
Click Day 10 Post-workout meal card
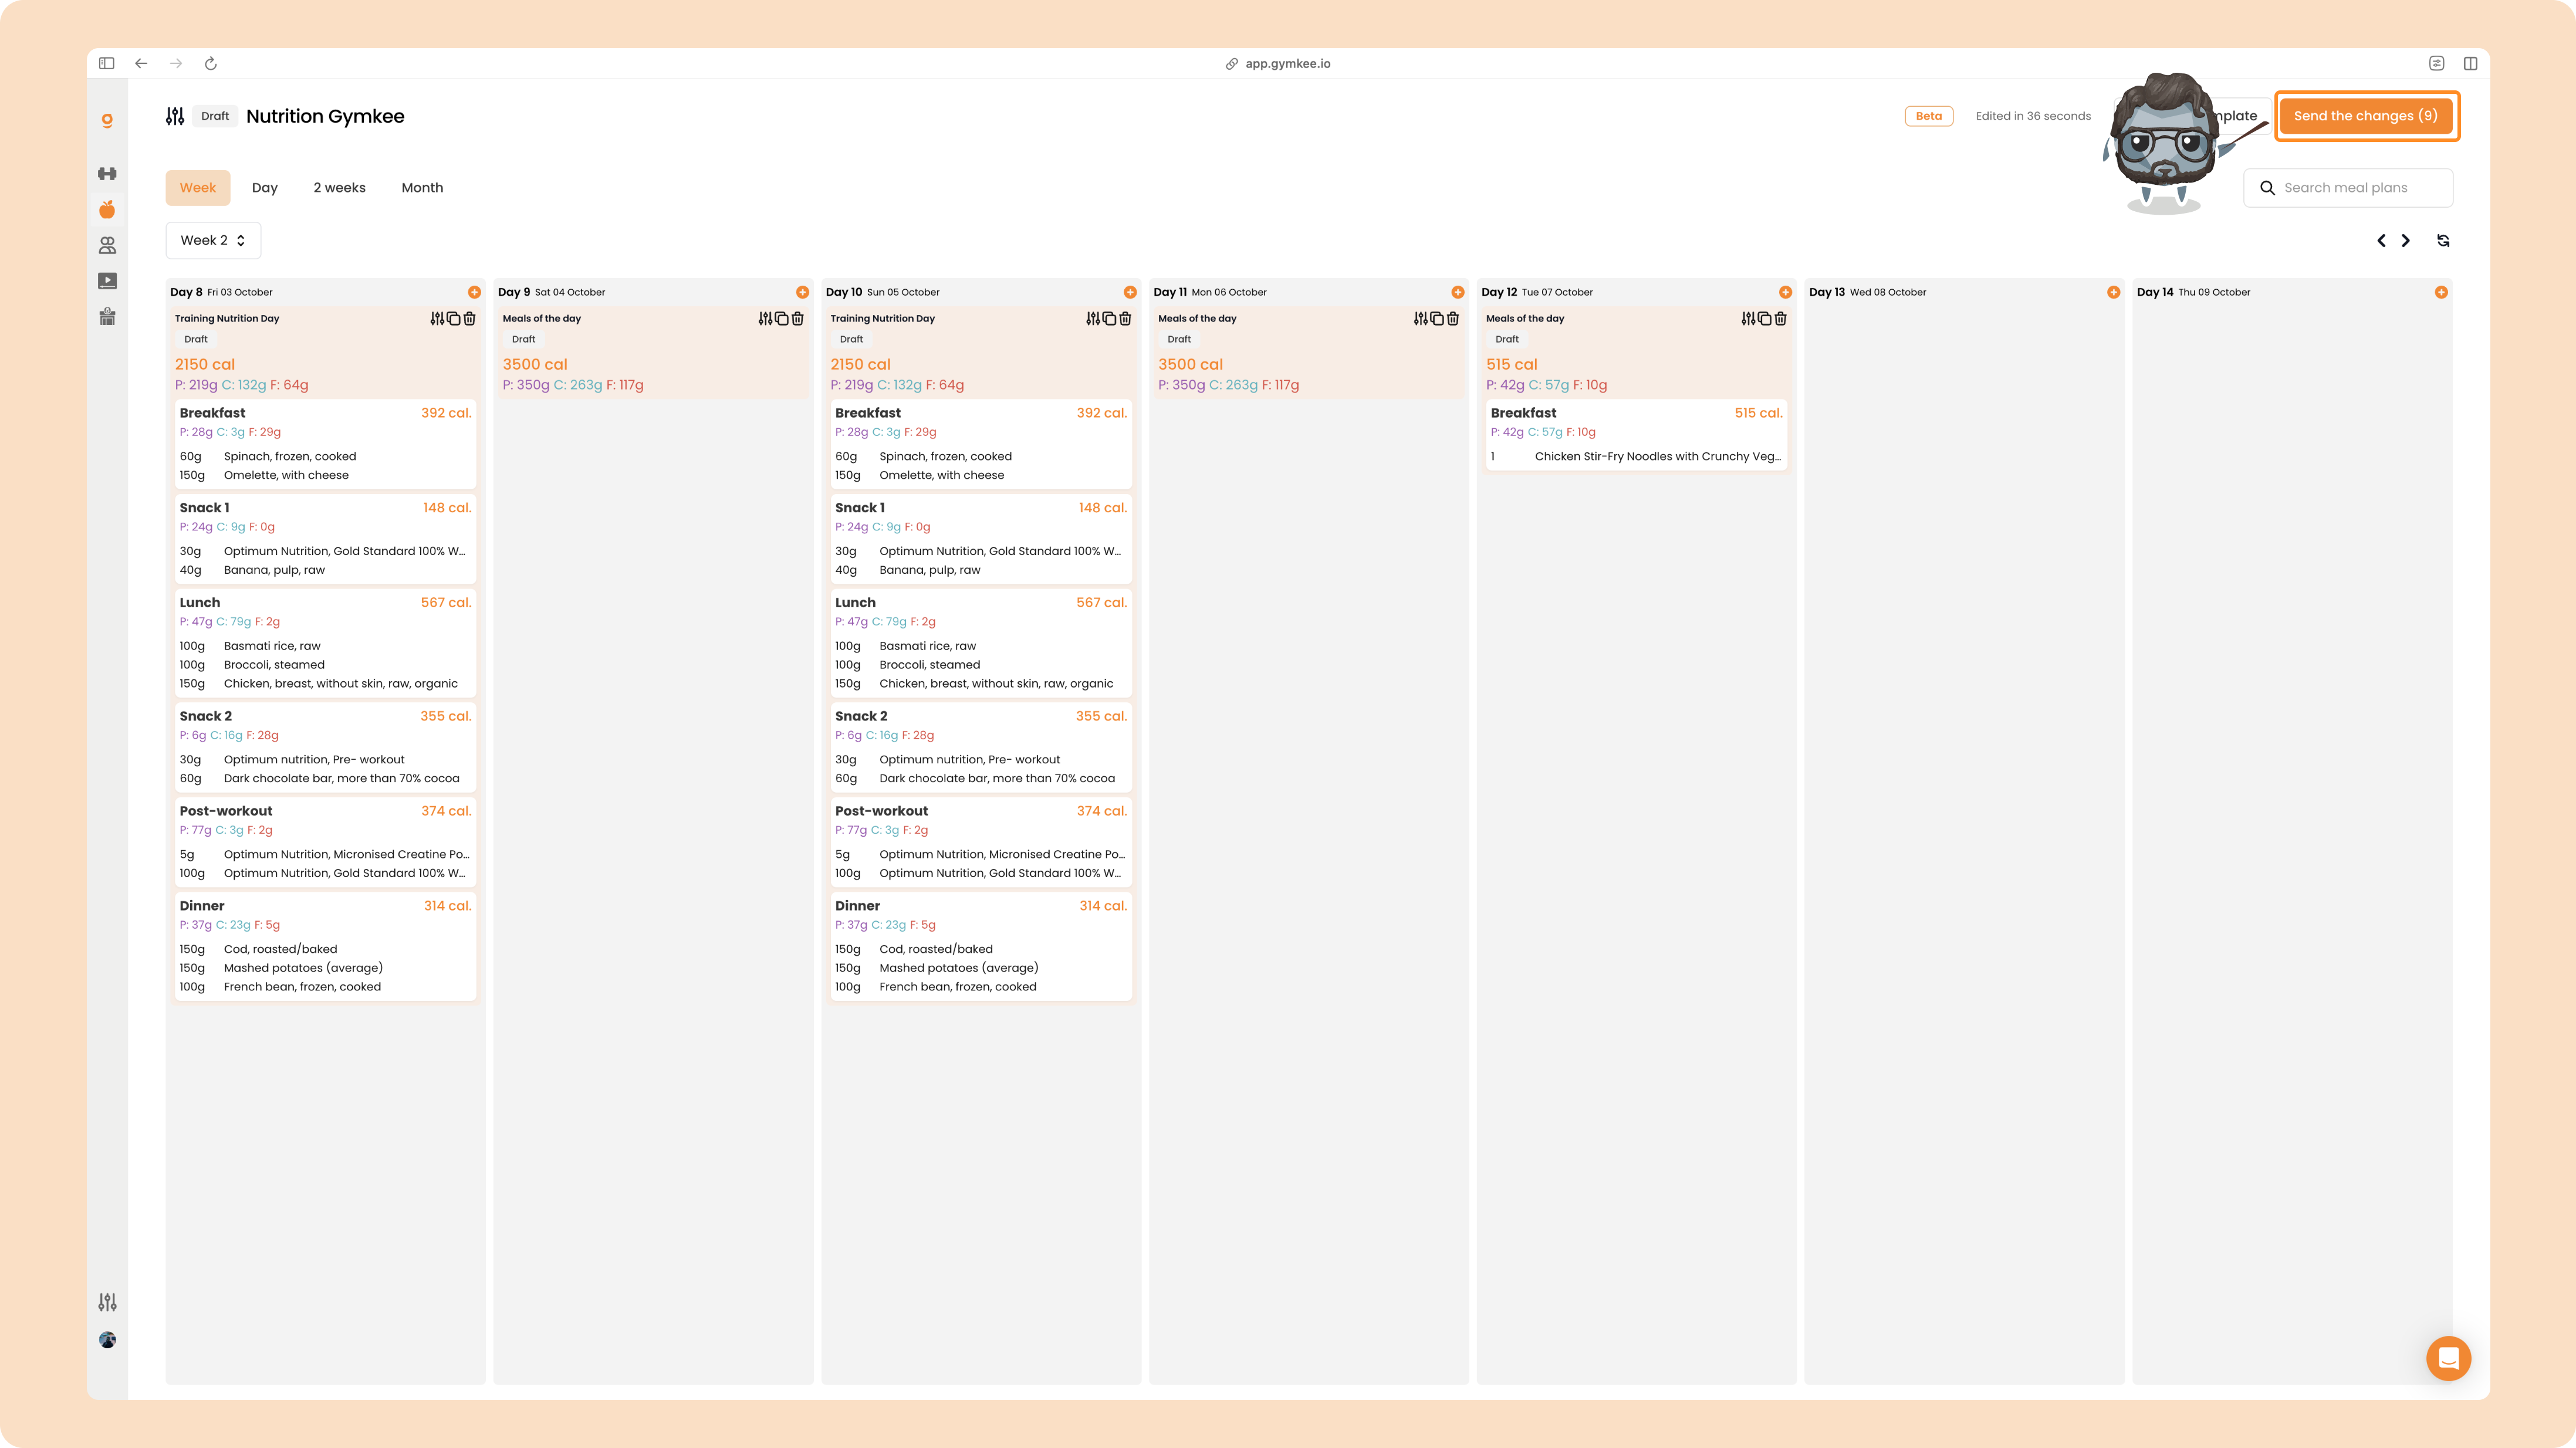coord(981,842)
